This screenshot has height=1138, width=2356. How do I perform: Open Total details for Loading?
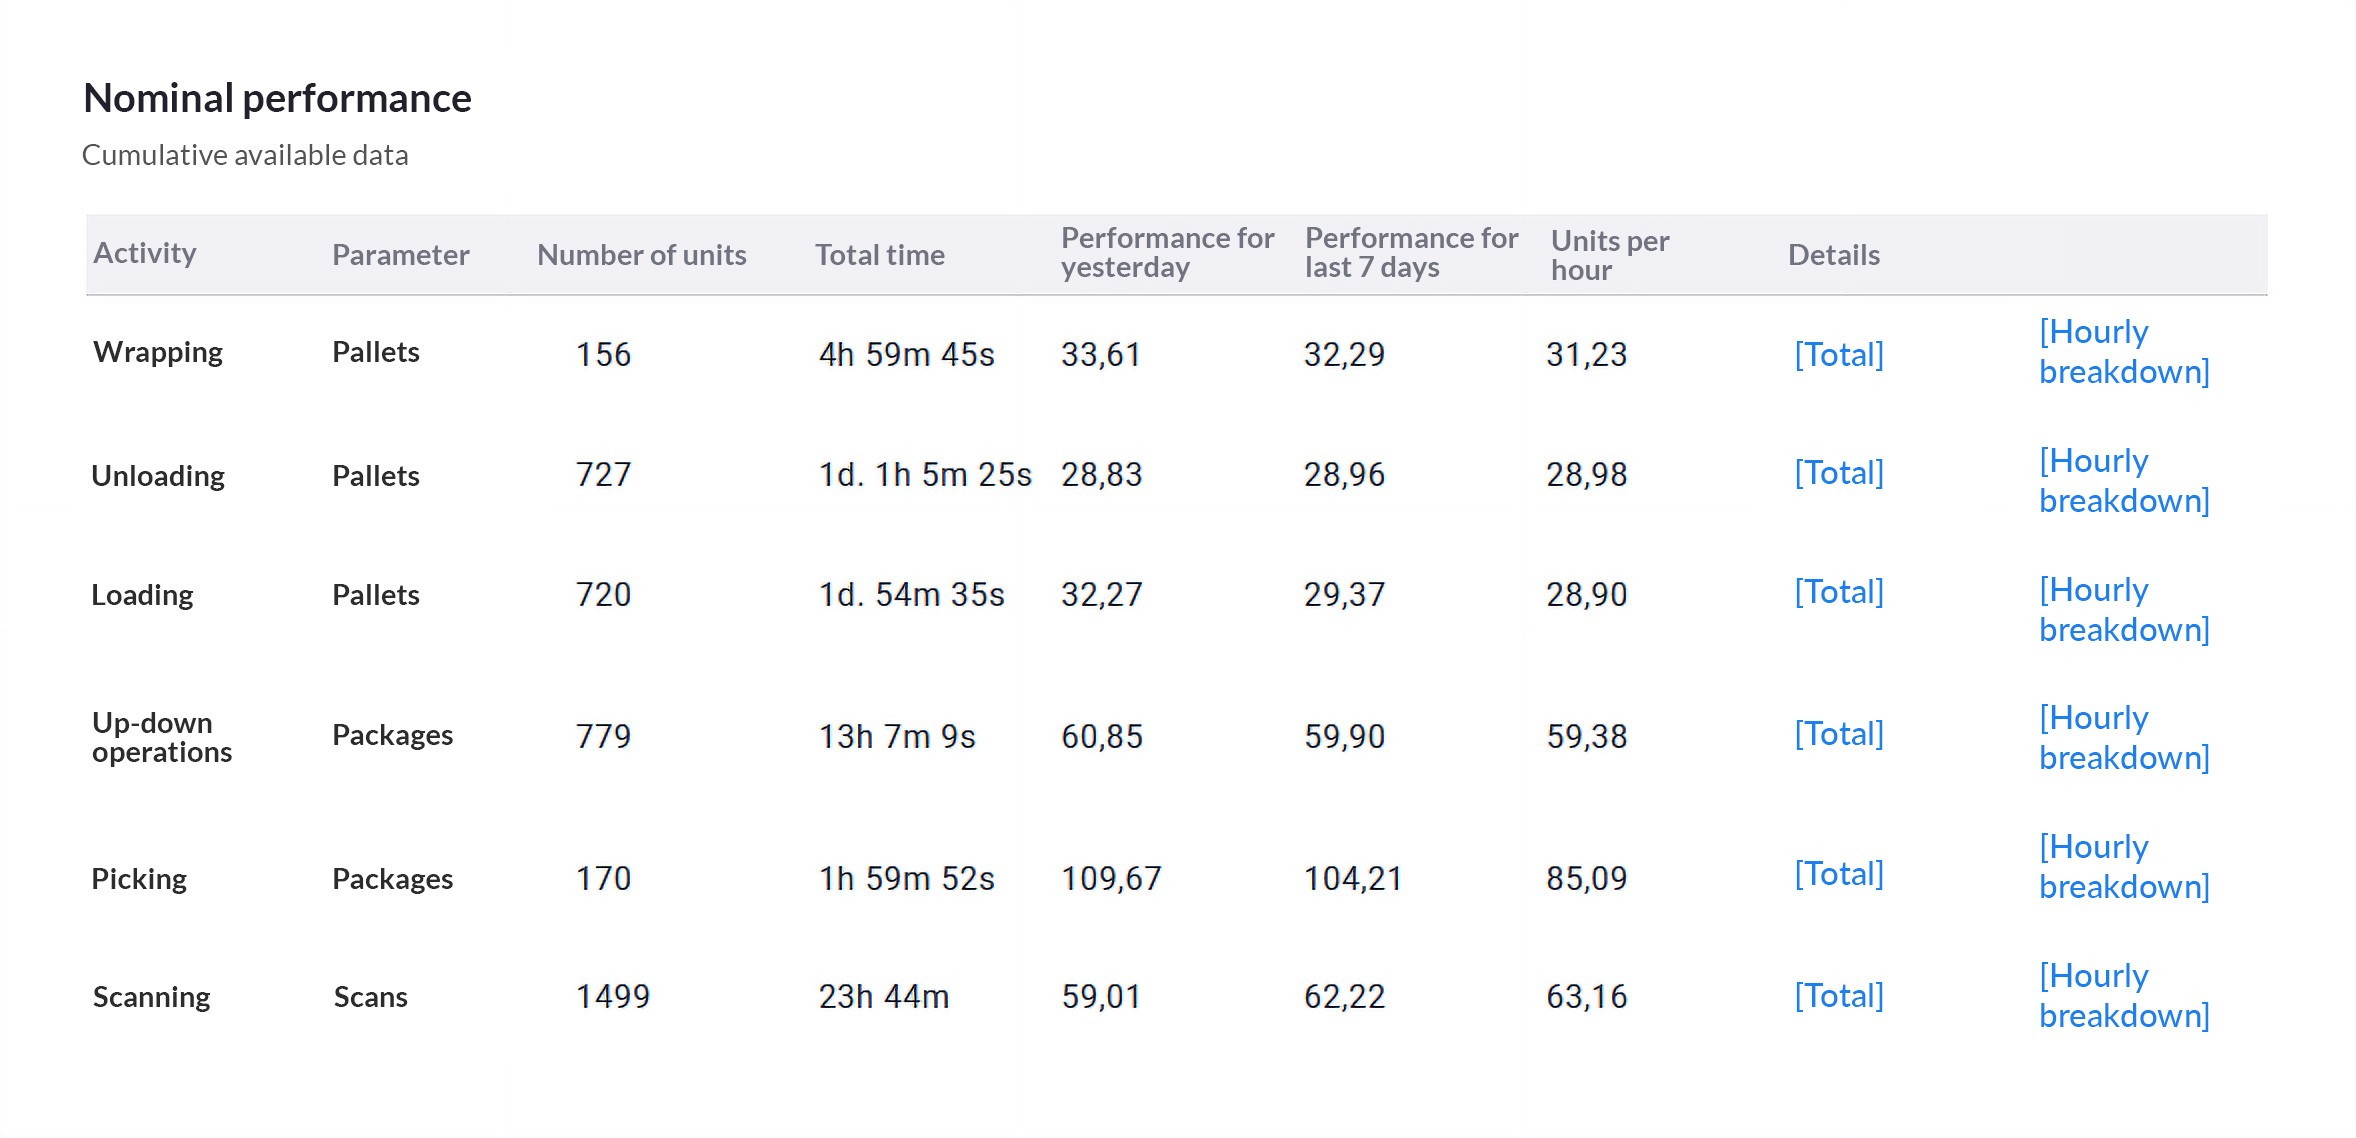tap(1838, 592)
